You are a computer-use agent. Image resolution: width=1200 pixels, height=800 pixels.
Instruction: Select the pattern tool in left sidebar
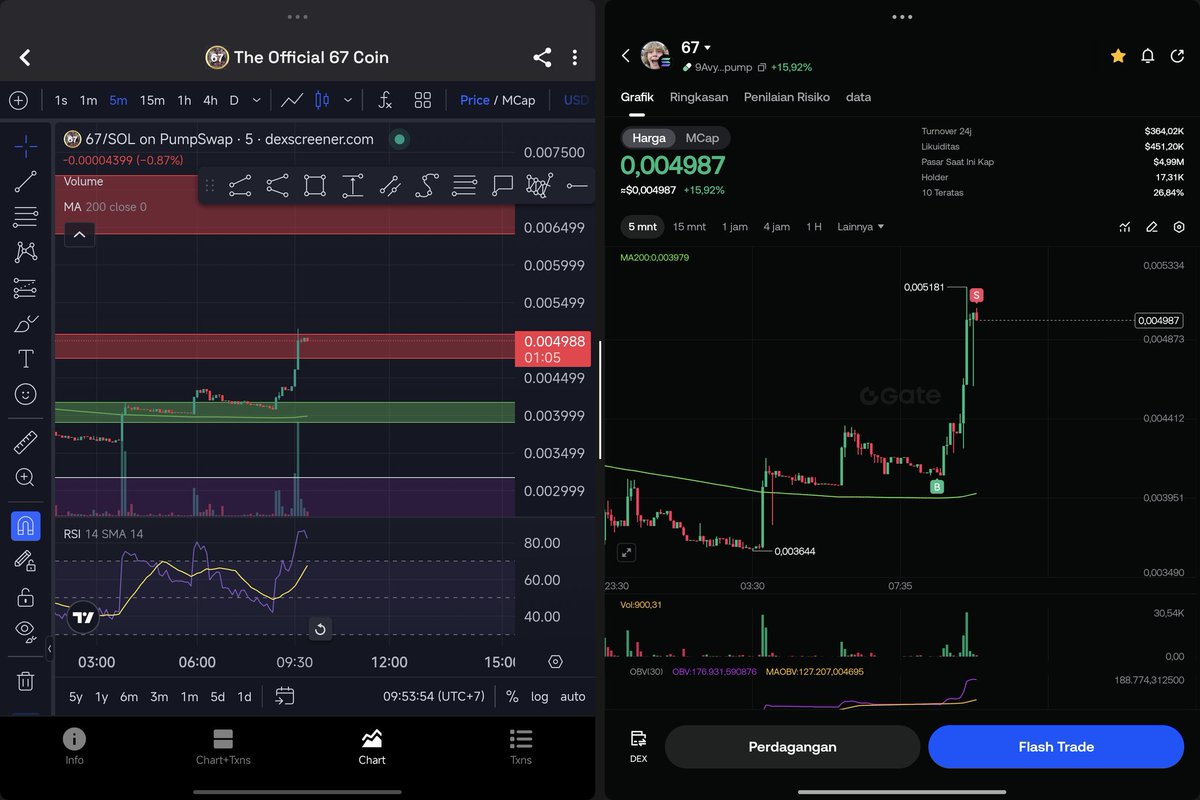click(x=26, y=253)
